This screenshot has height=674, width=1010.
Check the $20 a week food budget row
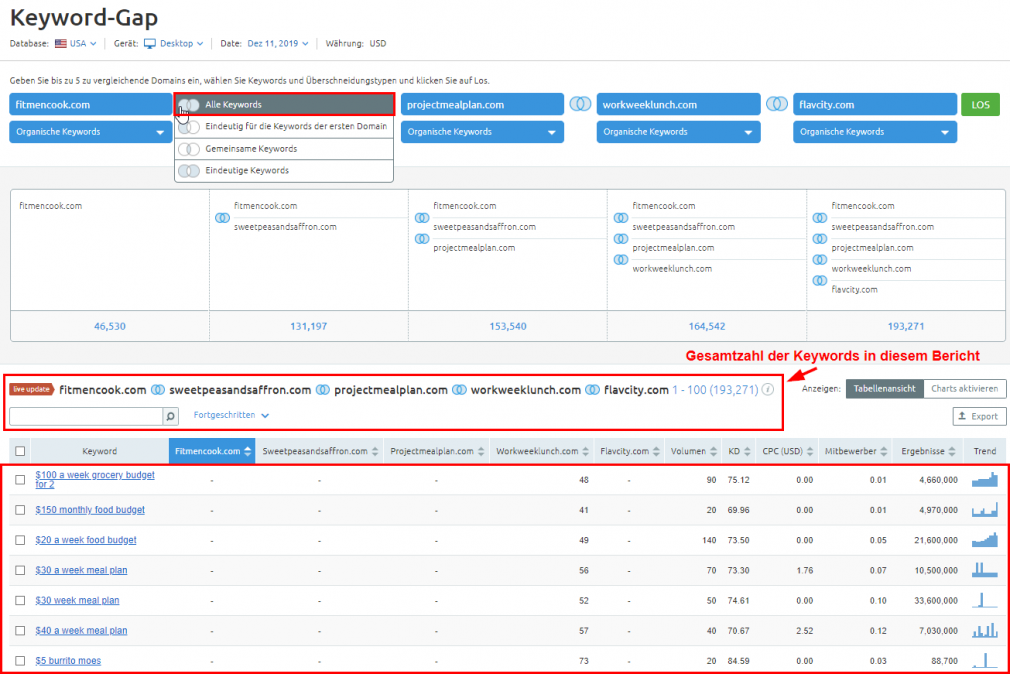point(20,540)
